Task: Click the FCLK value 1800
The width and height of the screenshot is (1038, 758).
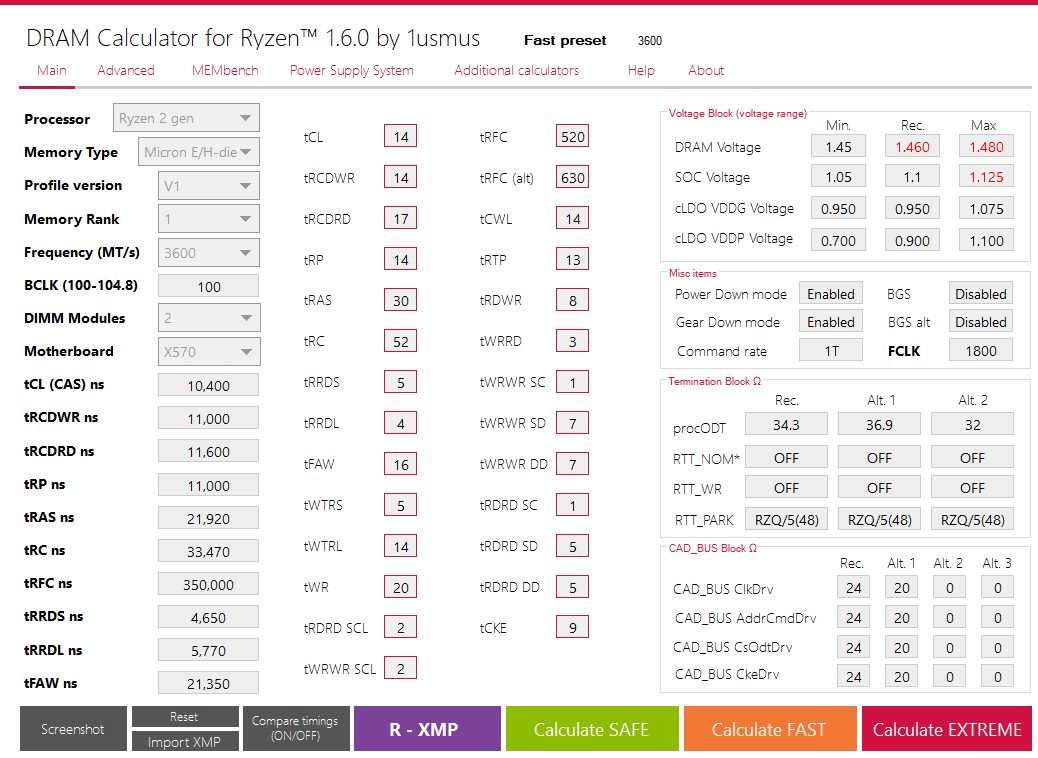Action: (980, 350)
